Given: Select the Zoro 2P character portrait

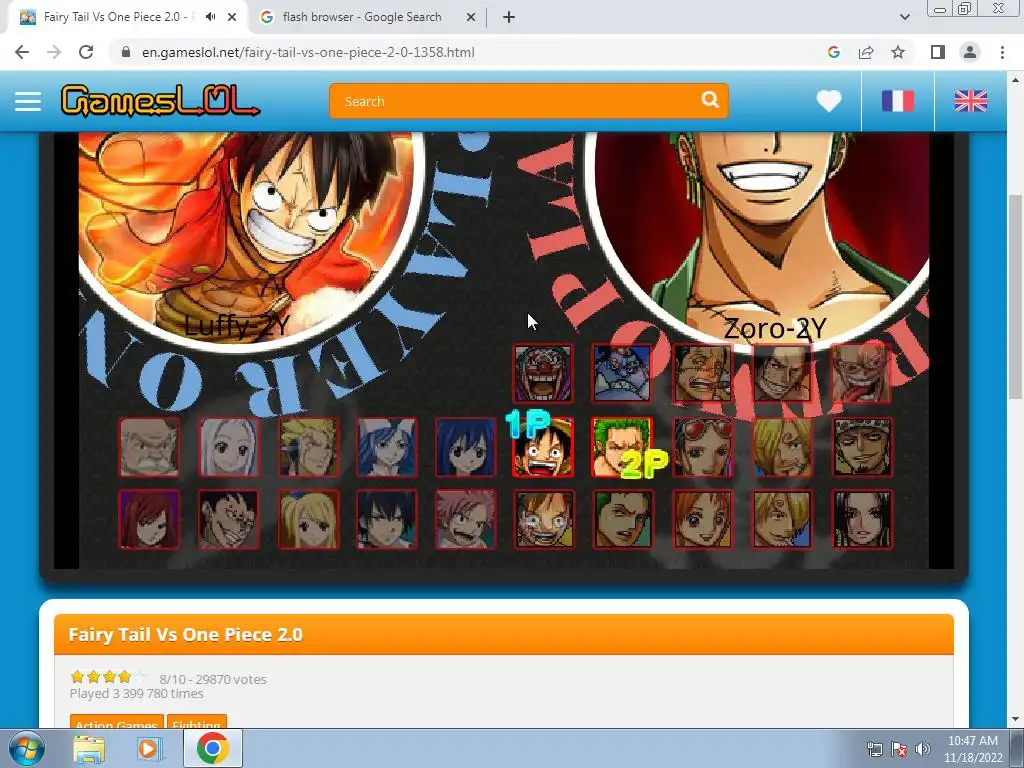Looking at the screenshot, I should (x=622, y=447).
